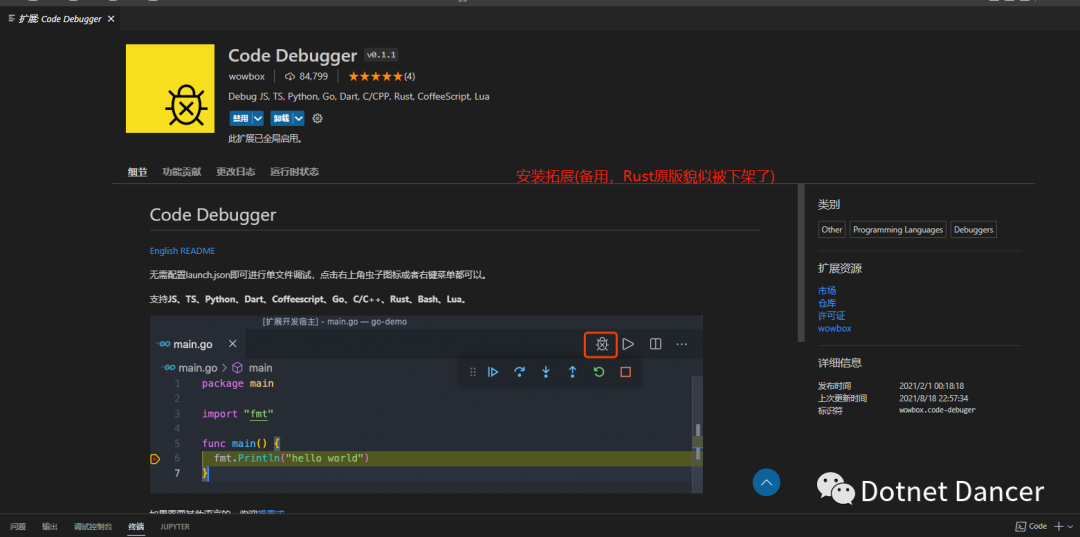
Task: Click the blue scroll-to-top arrow button
Action: 766,483
